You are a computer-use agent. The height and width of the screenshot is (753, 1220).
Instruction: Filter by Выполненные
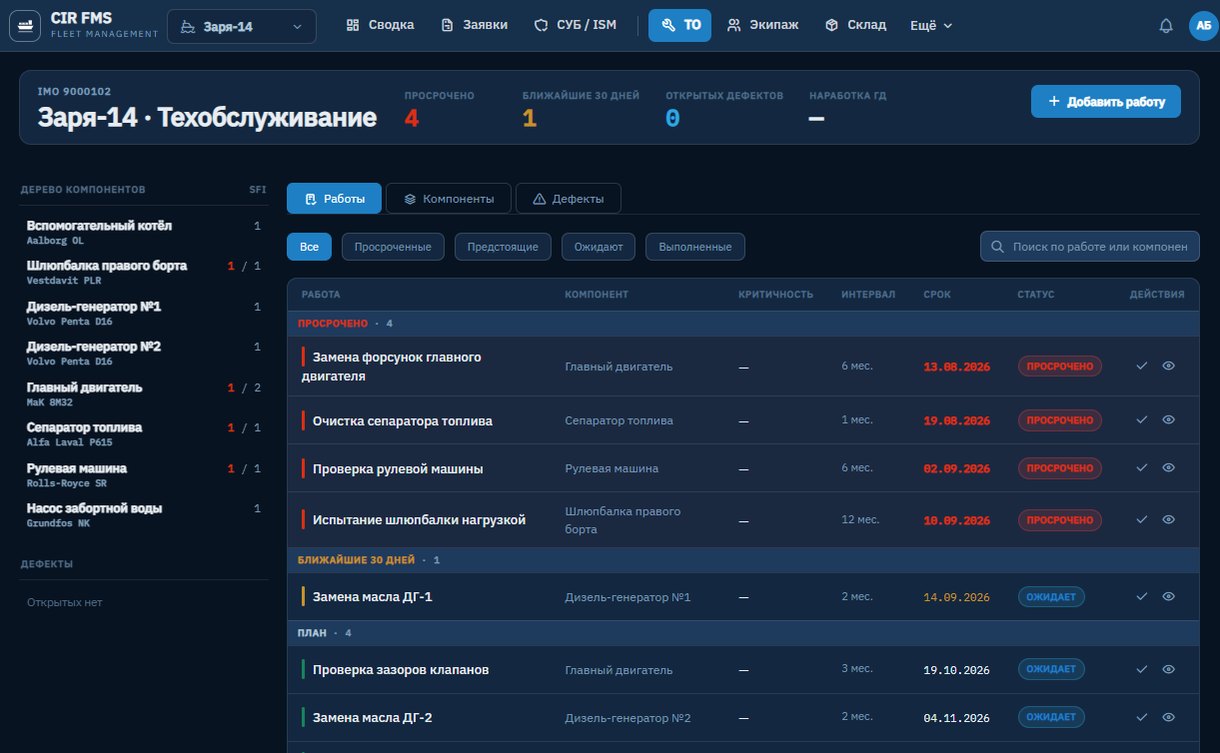[695, 247]
